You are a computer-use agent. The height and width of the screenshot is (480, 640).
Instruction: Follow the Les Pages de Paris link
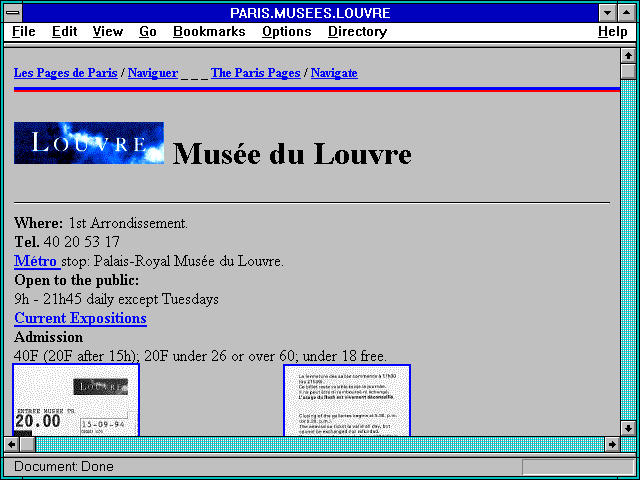(x=66, y=73)
